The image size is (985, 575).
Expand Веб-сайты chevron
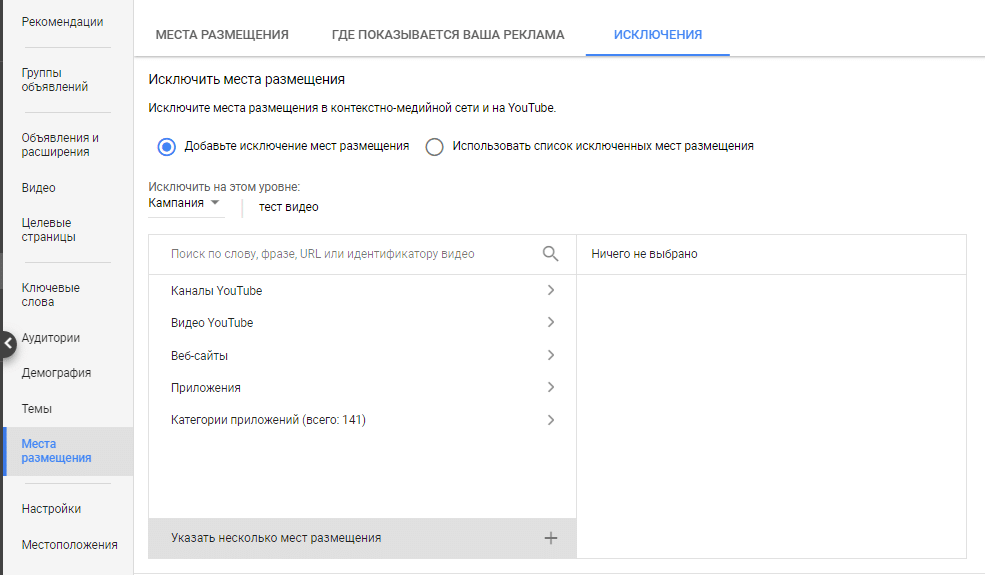[x=551, y=355]
